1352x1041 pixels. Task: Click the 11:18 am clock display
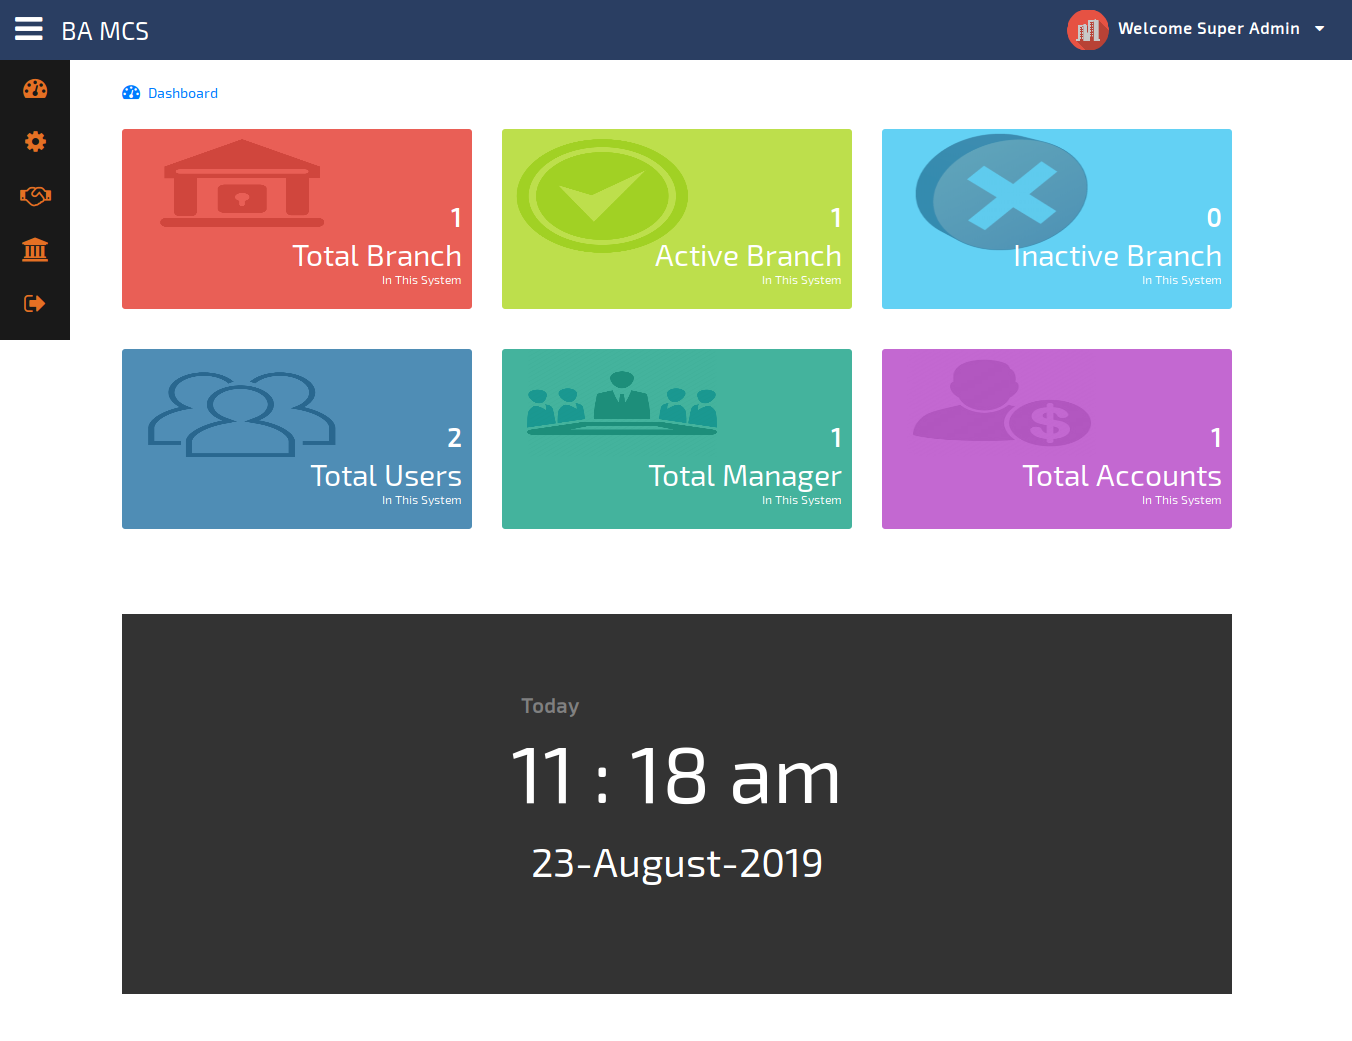(x=676, y=776)
